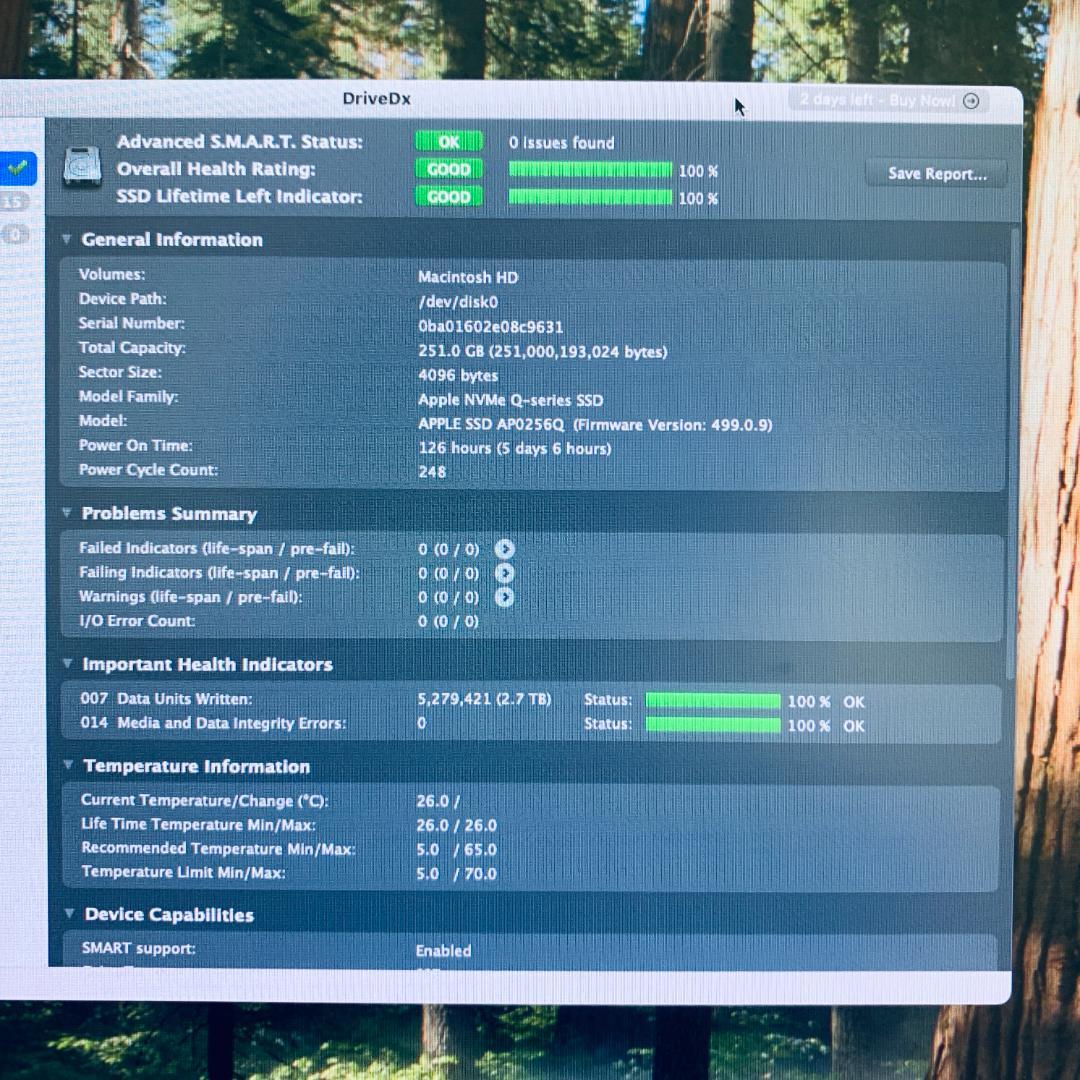Image resolution: width=1080 pixels, height=1080 pixels.
Task: Collapse the Important Health Indicators section
Action: (x=67, y=664)
